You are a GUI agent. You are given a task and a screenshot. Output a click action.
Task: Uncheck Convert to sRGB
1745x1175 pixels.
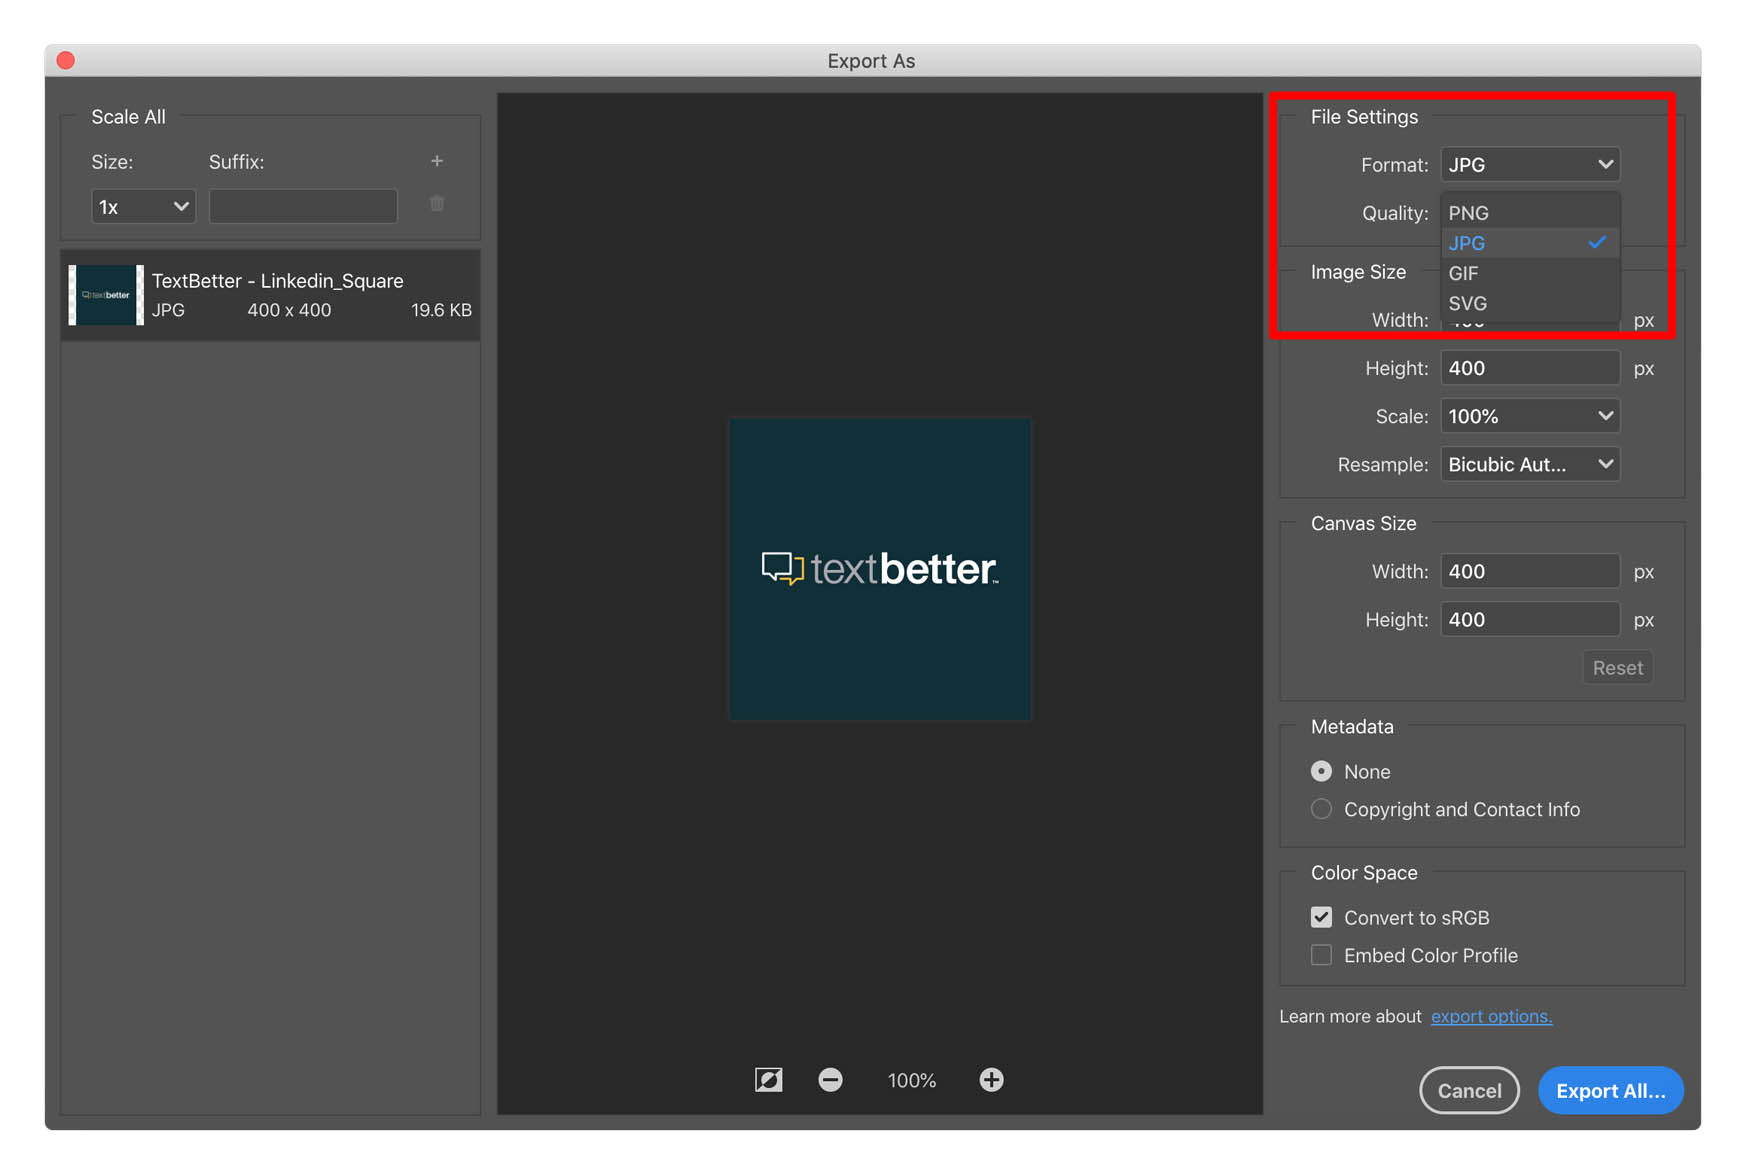[x=1322, y=917]
